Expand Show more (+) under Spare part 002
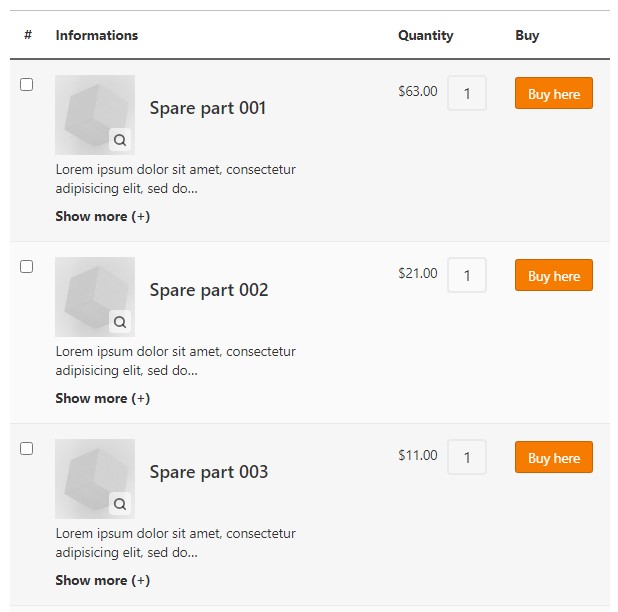 pyautogui.click(x=102, y=398)
